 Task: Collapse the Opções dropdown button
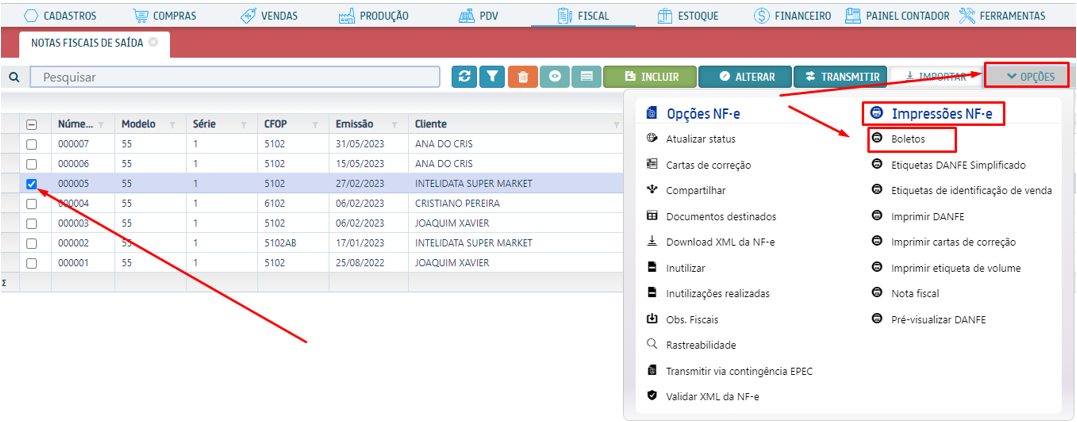[1027, 76]
